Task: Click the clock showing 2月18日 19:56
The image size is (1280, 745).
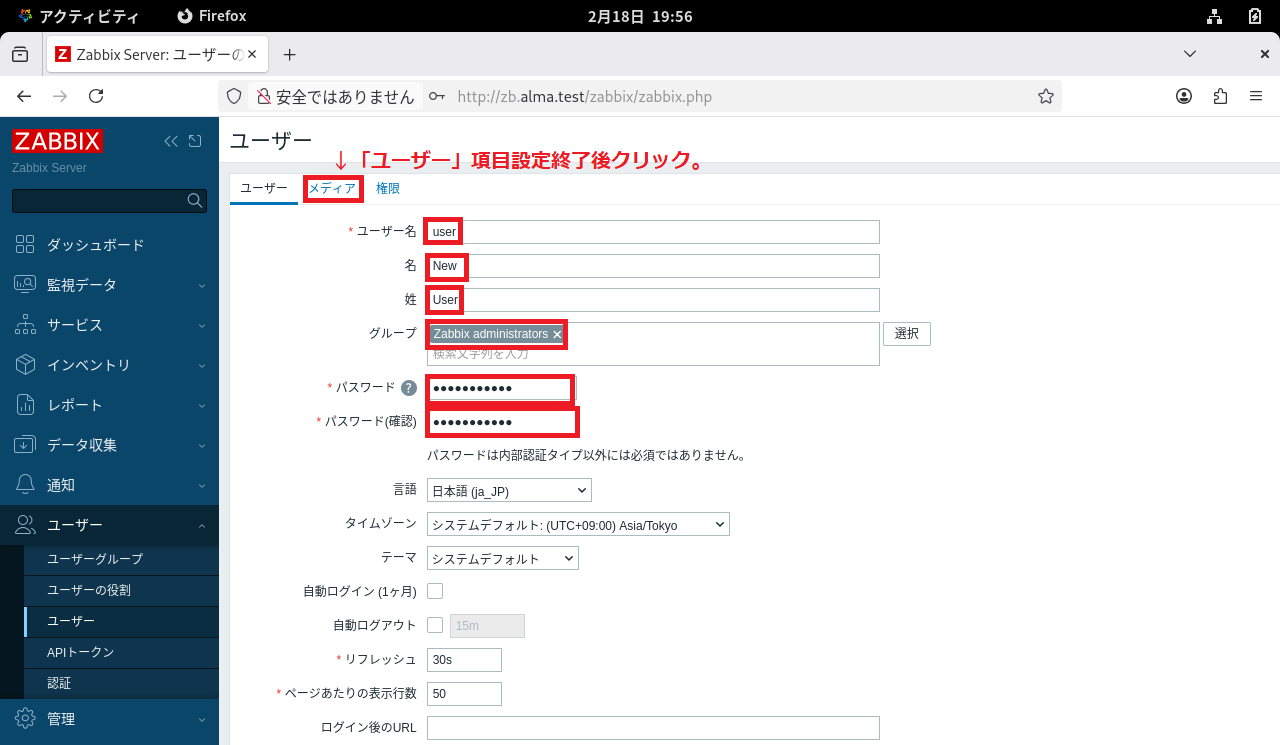Action: 640,16
